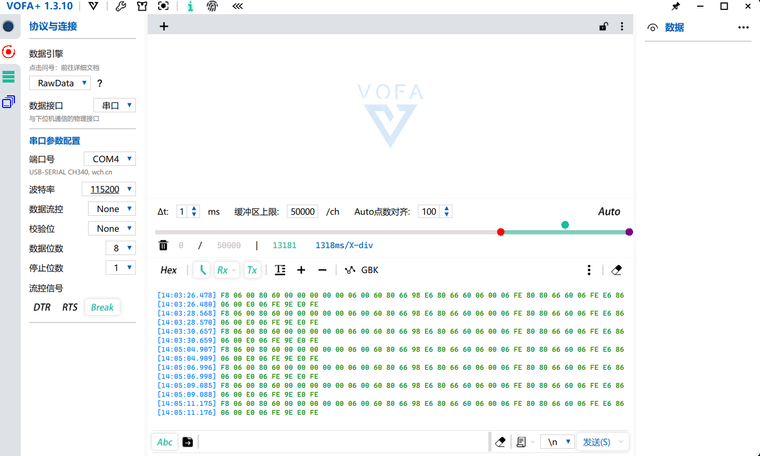Click the [14:03:26.478] log line timestamp
Image resolution: width=760 pixels, height=456 pixels.
(x=187, y=295)
